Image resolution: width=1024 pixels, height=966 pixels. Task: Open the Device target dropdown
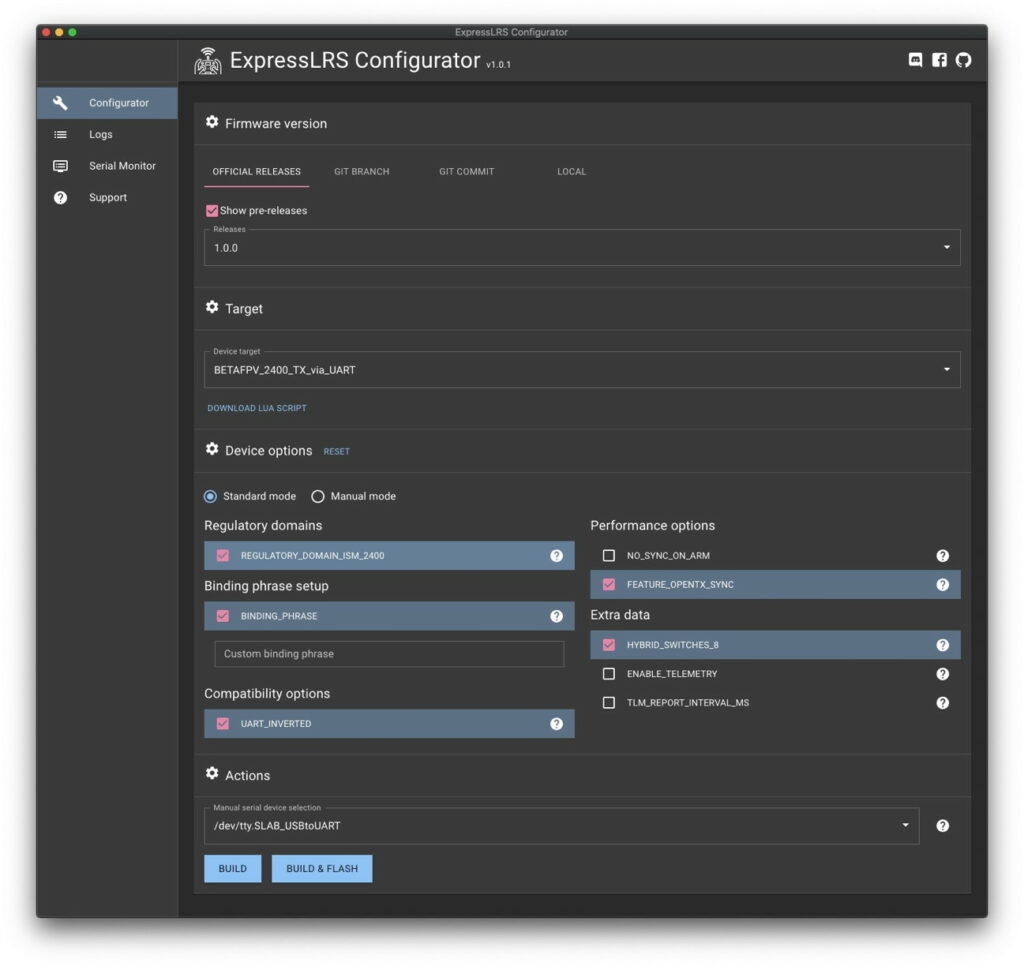[x=581, y=370]
